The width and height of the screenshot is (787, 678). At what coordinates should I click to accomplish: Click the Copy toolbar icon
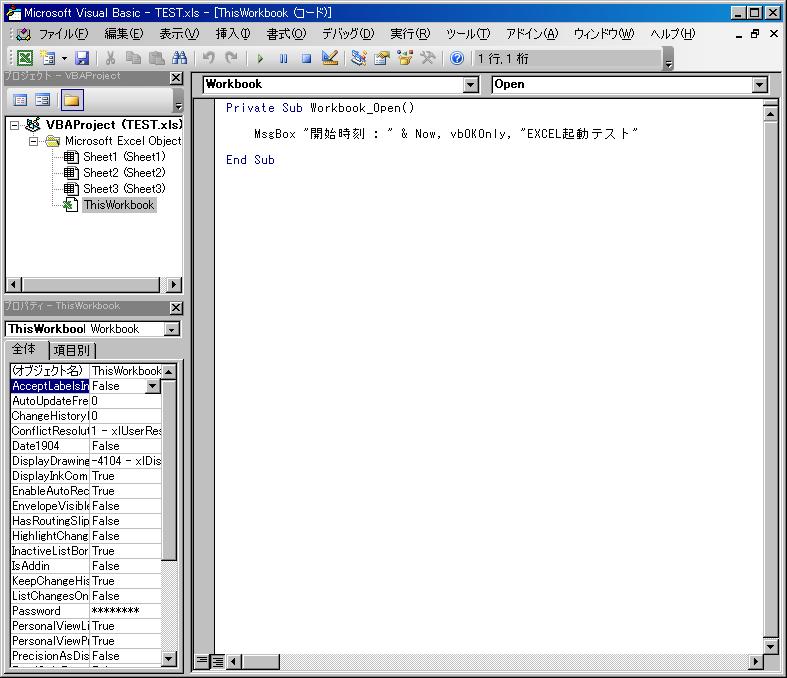click(x=134, y=58)
